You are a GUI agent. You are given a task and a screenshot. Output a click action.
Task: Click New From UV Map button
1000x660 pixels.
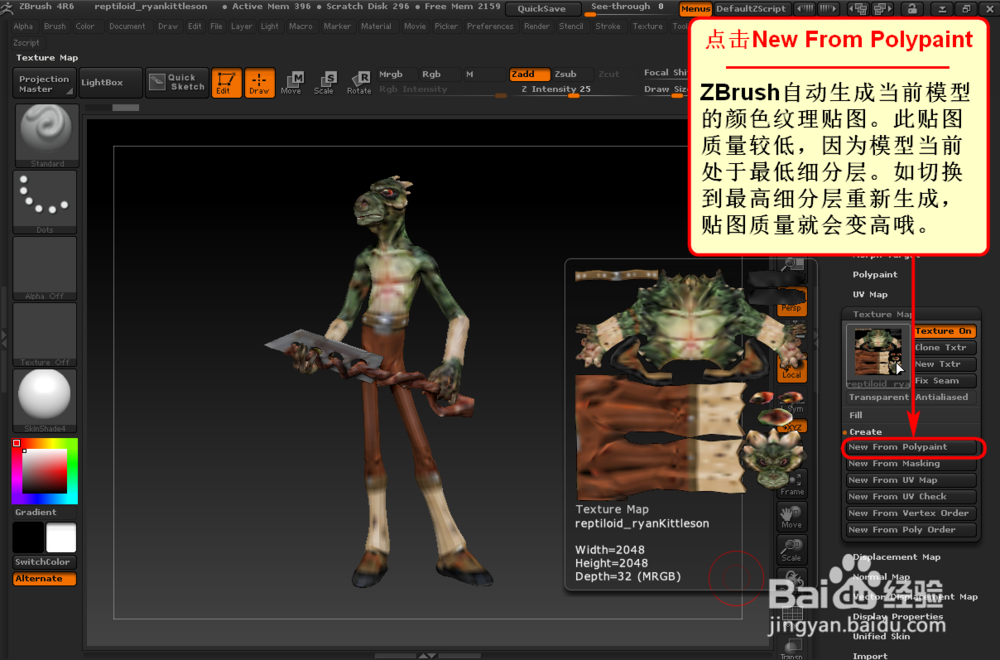click(x=911, y=480)
